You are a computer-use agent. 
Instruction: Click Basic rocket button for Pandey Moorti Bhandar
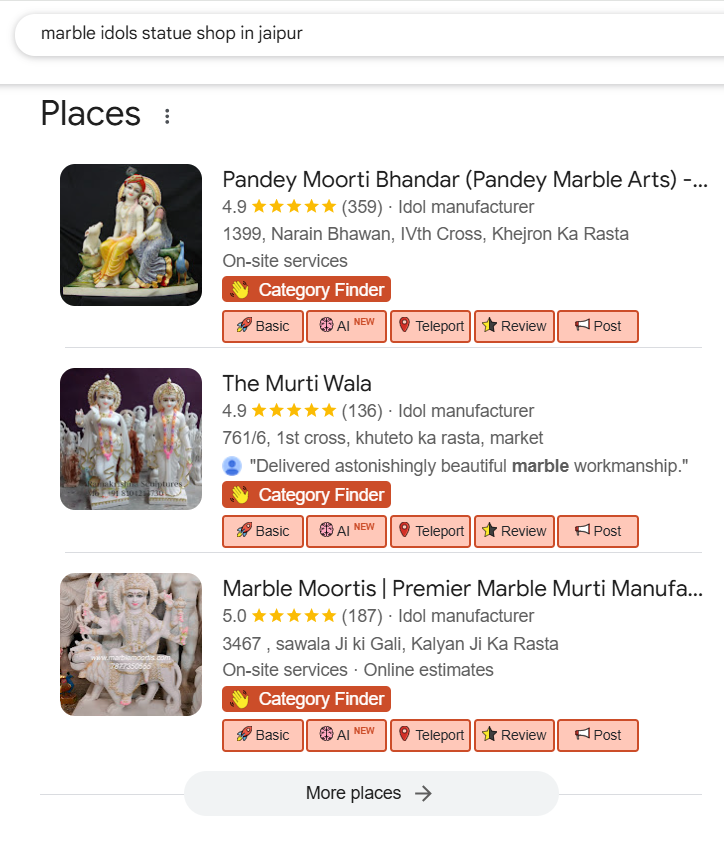[x=262, y=326]
